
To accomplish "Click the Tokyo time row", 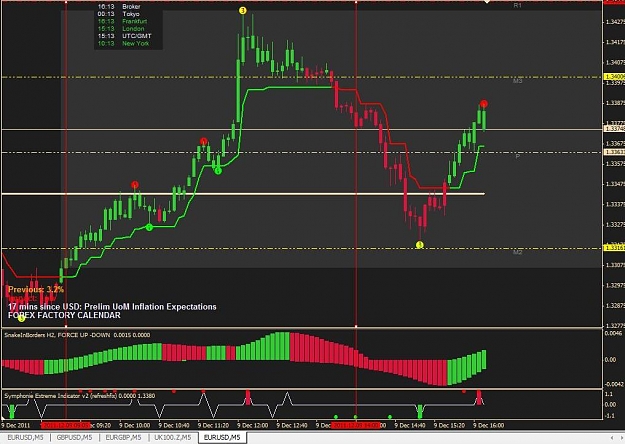I will click(x=119, y=14).
